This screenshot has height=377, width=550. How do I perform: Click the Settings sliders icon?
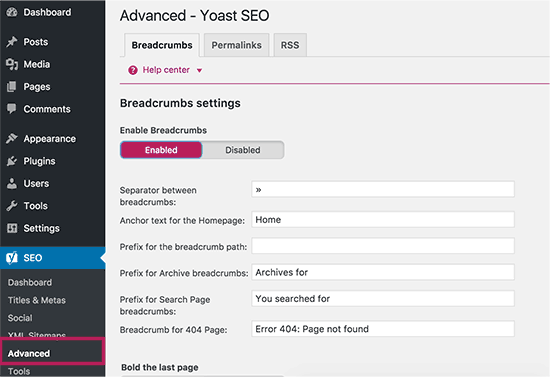[12, 228]
